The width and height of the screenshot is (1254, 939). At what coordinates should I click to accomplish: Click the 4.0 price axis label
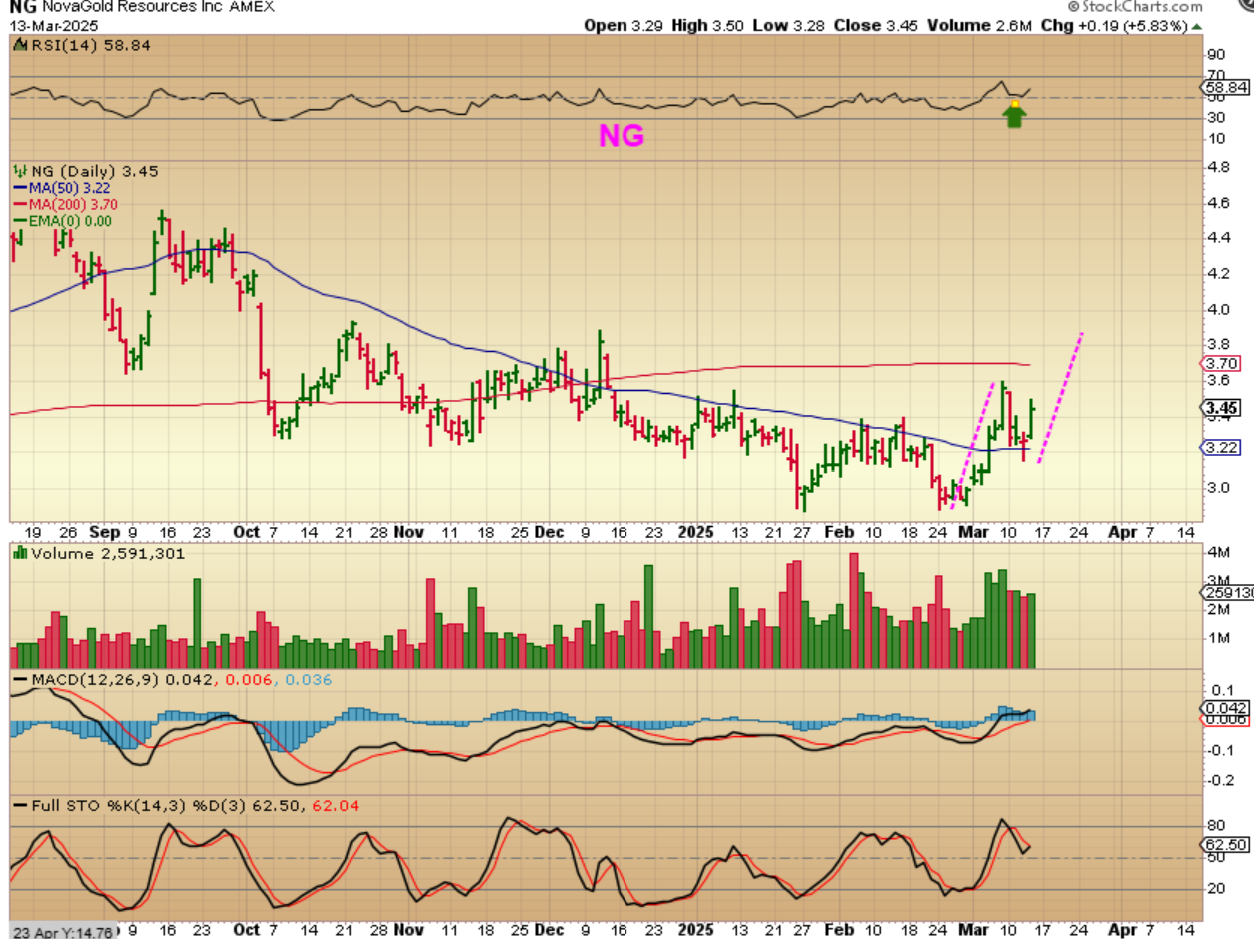[x=1218, y=309]
